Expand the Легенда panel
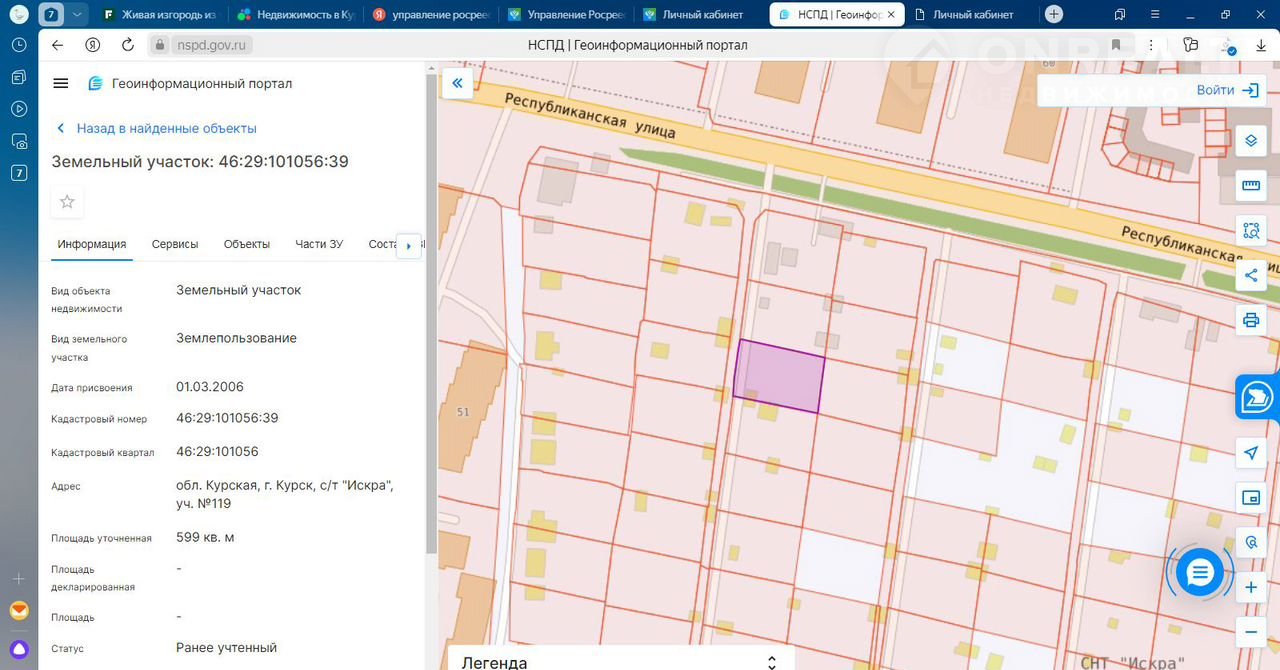The height and width of the screenshot is (670, 1280). click(771, 662)
